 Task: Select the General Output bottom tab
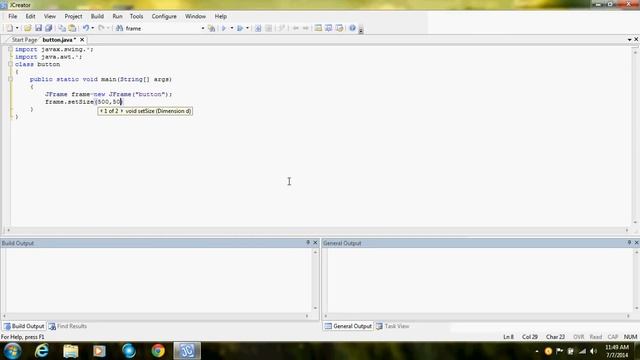[x=348, y=326]
